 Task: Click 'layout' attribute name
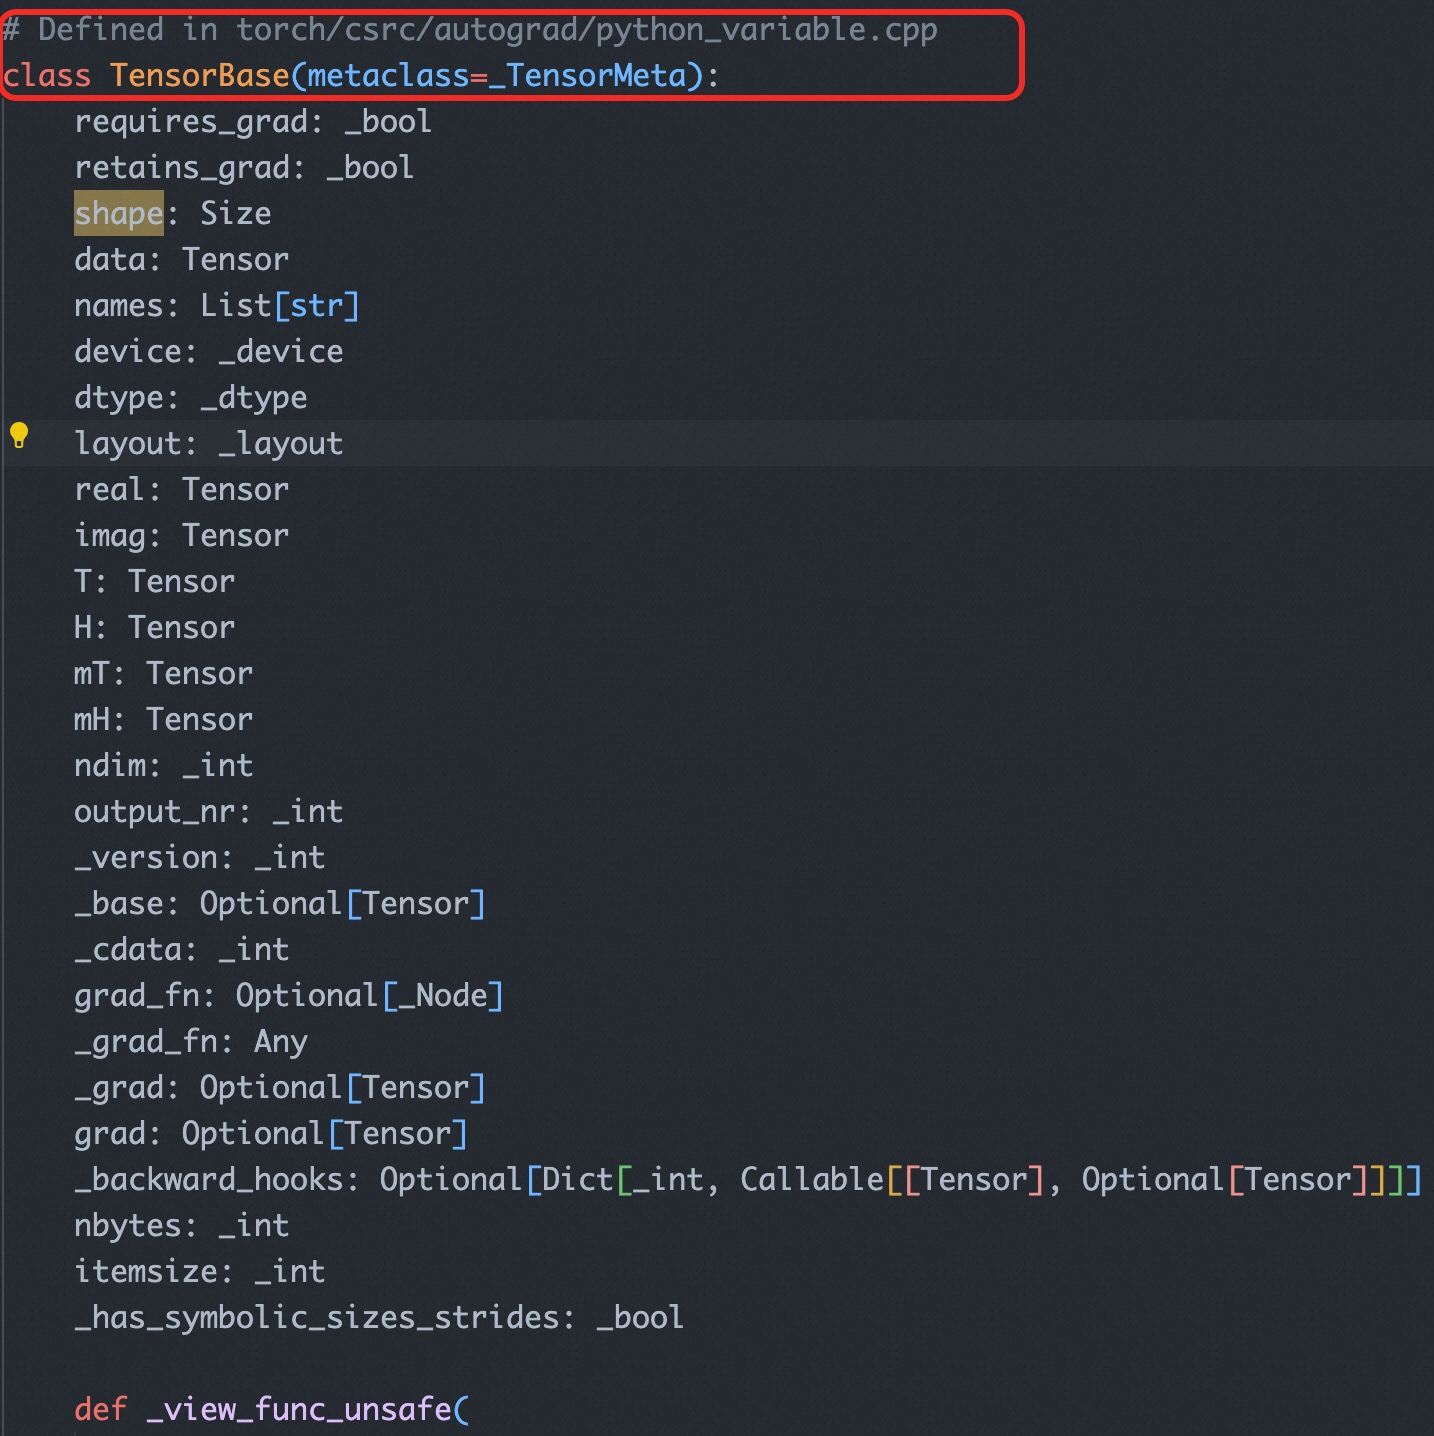click(127, 444)
